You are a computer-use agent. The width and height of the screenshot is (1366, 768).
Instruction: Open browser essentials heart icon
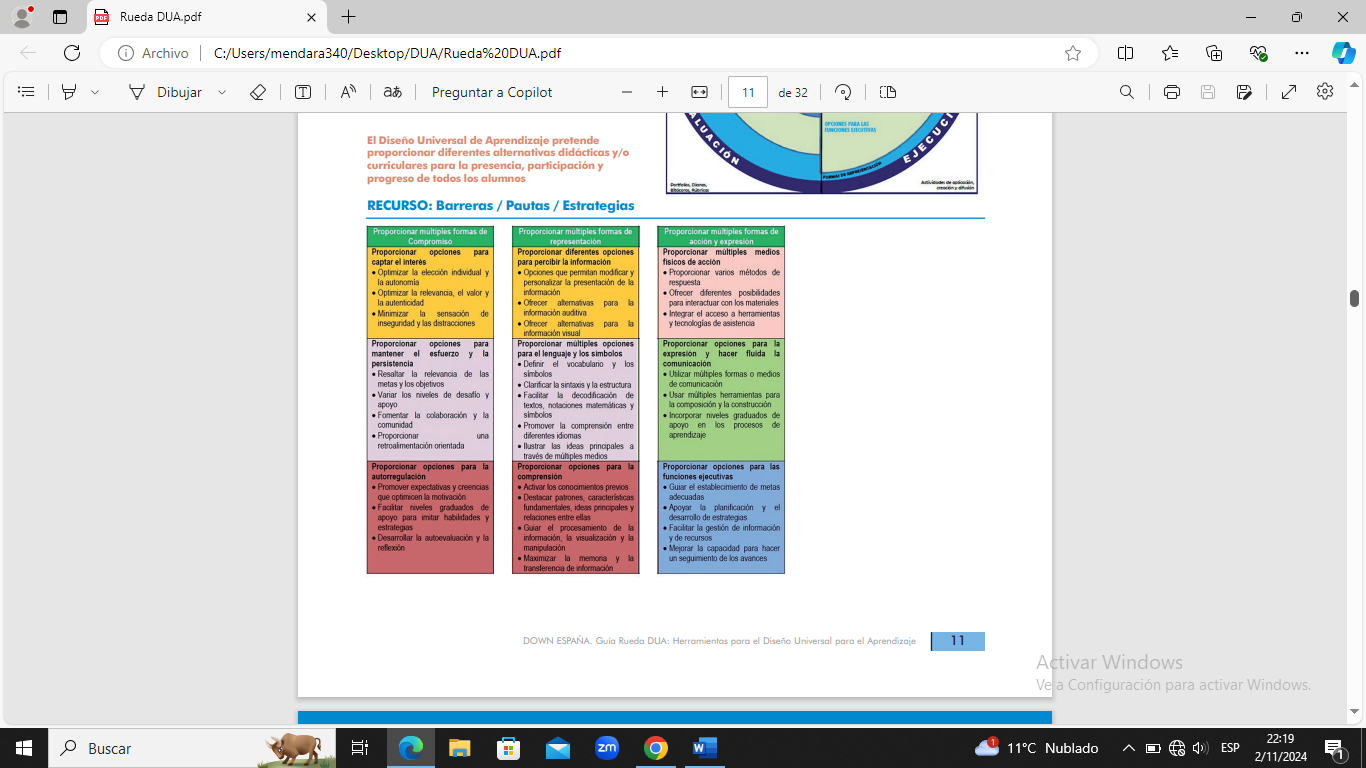1258,53
